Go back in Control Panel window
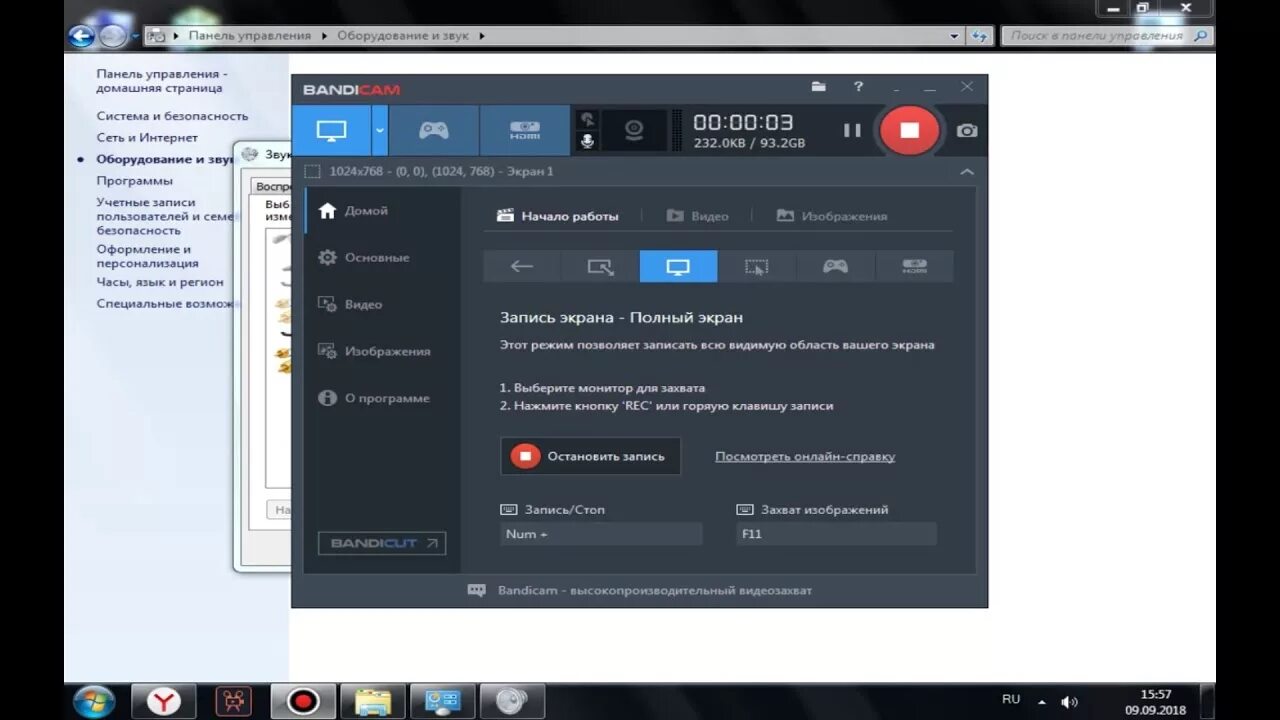 pos(81,36)
